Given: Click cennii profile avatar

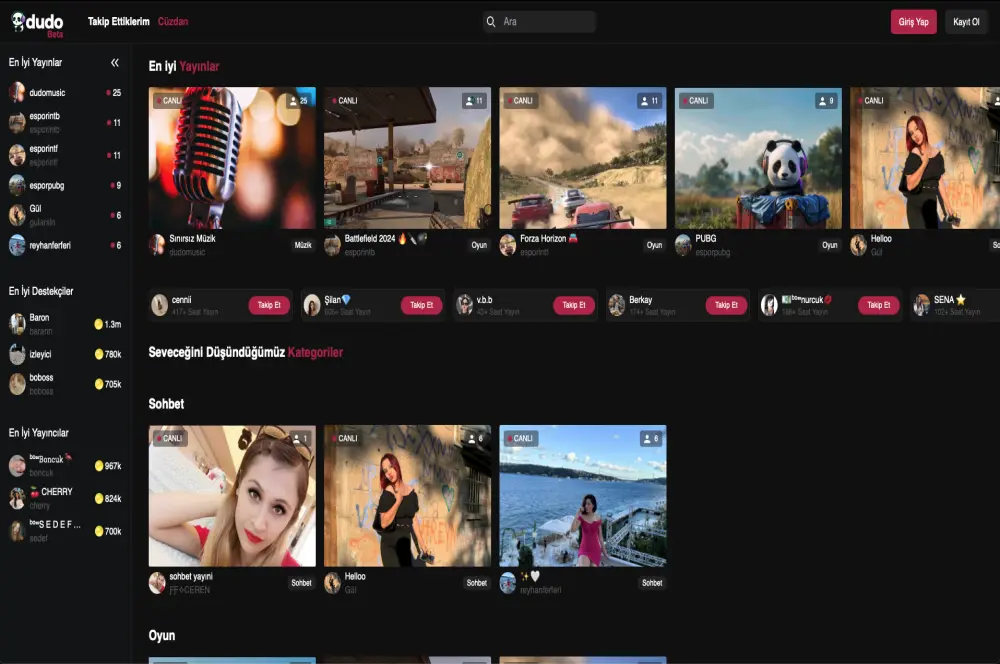Looking at the screenshot, I should tap(159, 305).
